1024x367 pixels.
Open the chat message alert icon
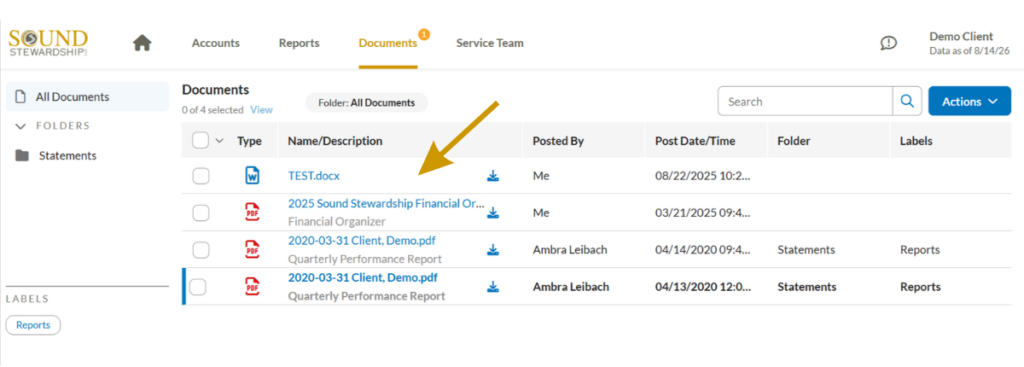[x=888, y=43]
